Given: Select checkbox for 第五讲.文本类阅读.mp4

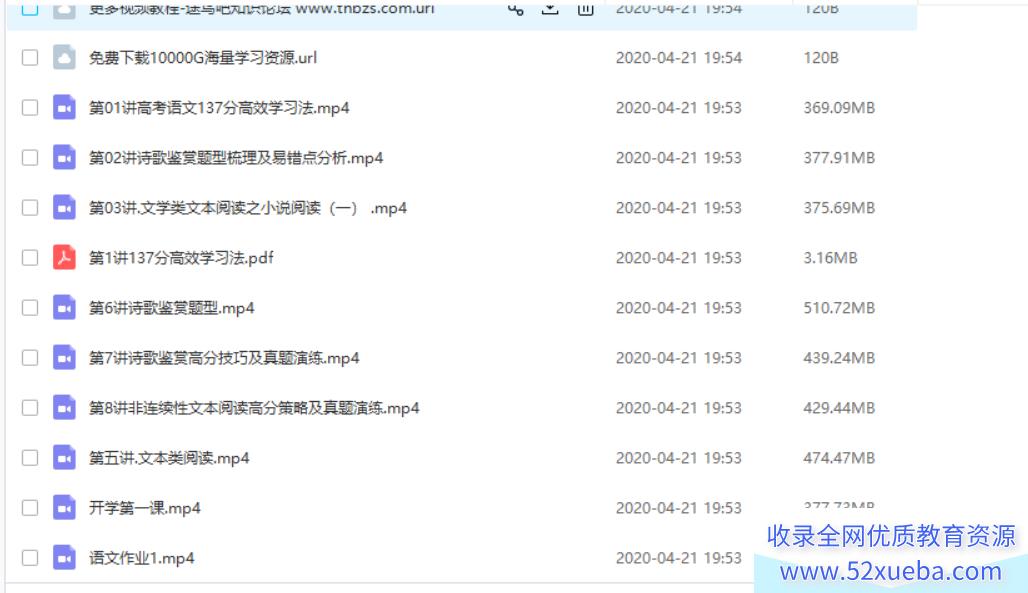Looking at the screenshot, I should pos(30,458).
